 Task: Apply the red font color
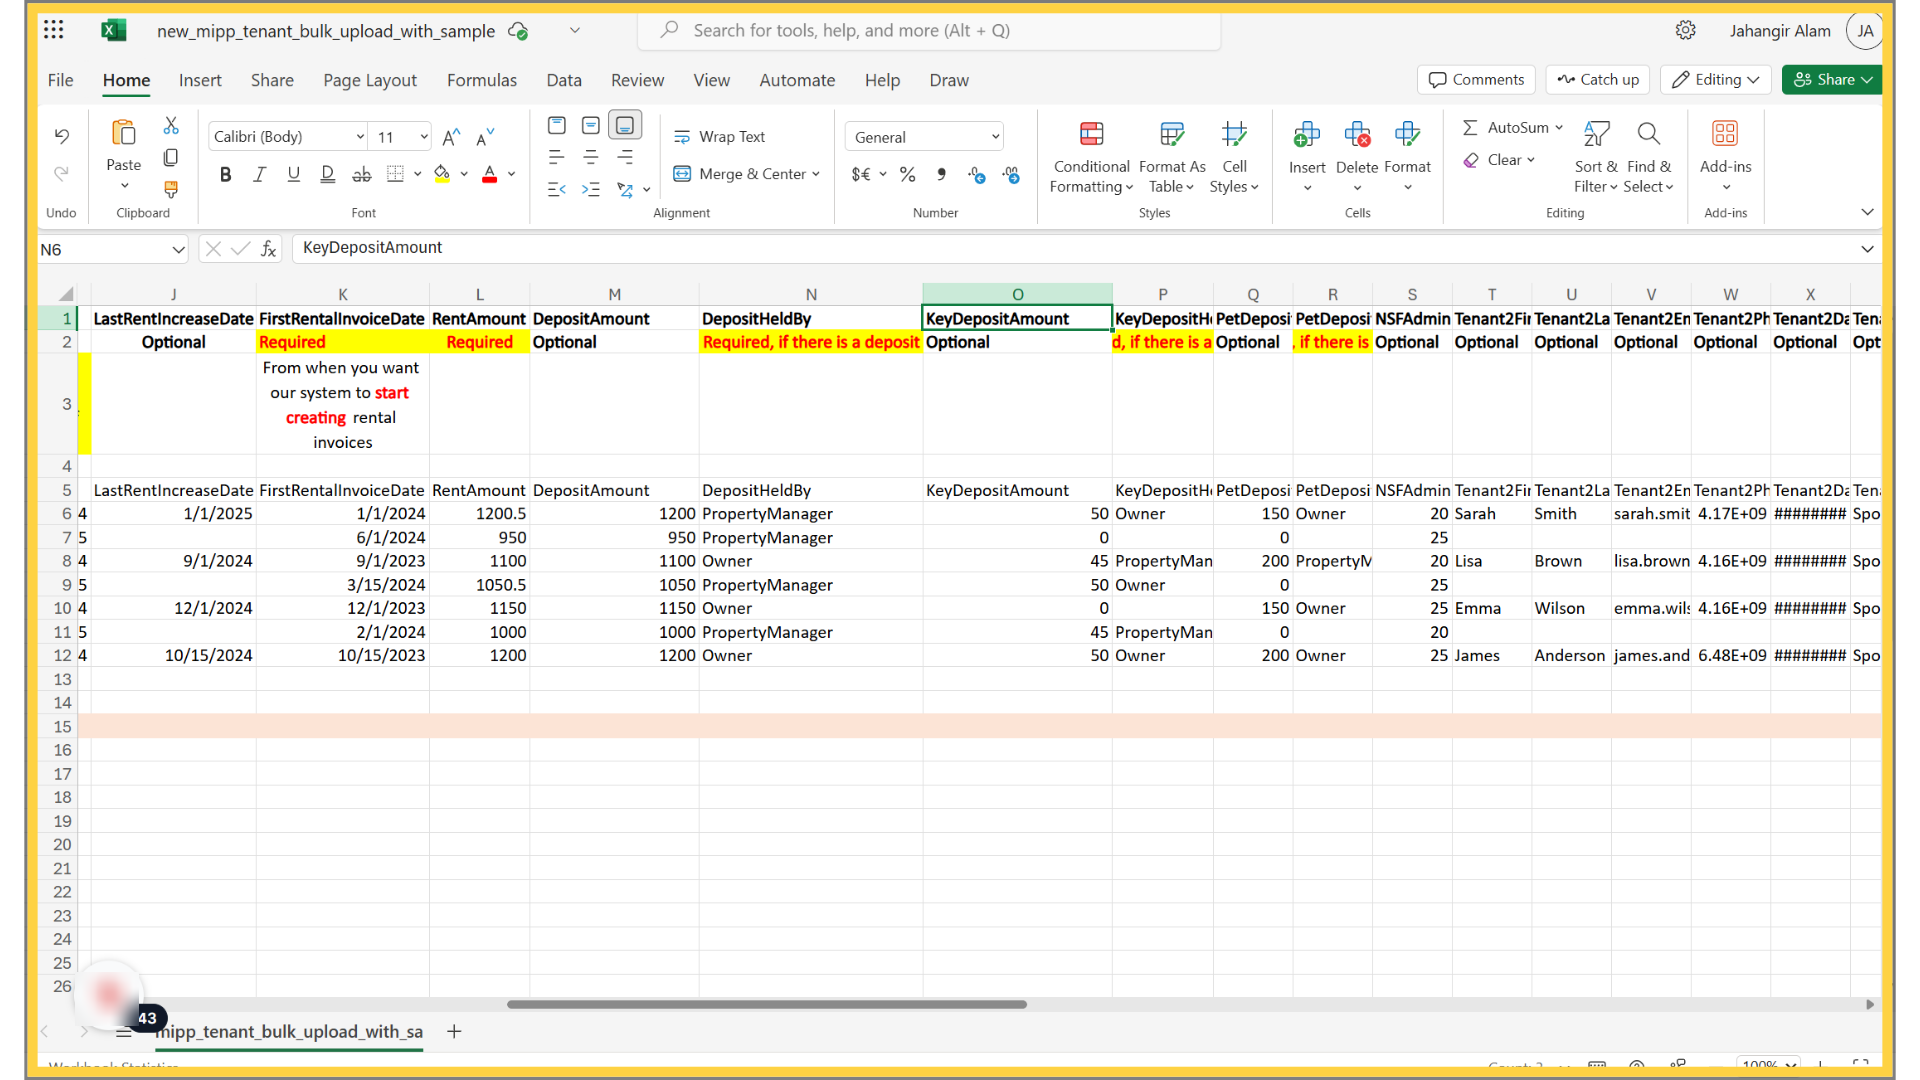(490, 174)
